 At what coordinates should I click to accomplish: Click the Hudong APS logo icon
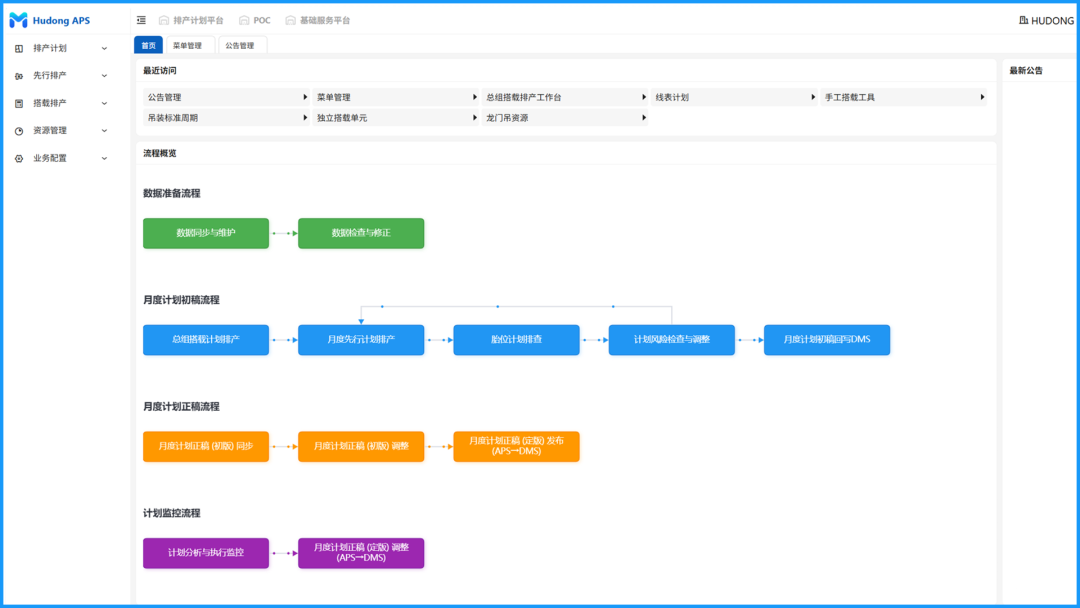click(18, 20)
